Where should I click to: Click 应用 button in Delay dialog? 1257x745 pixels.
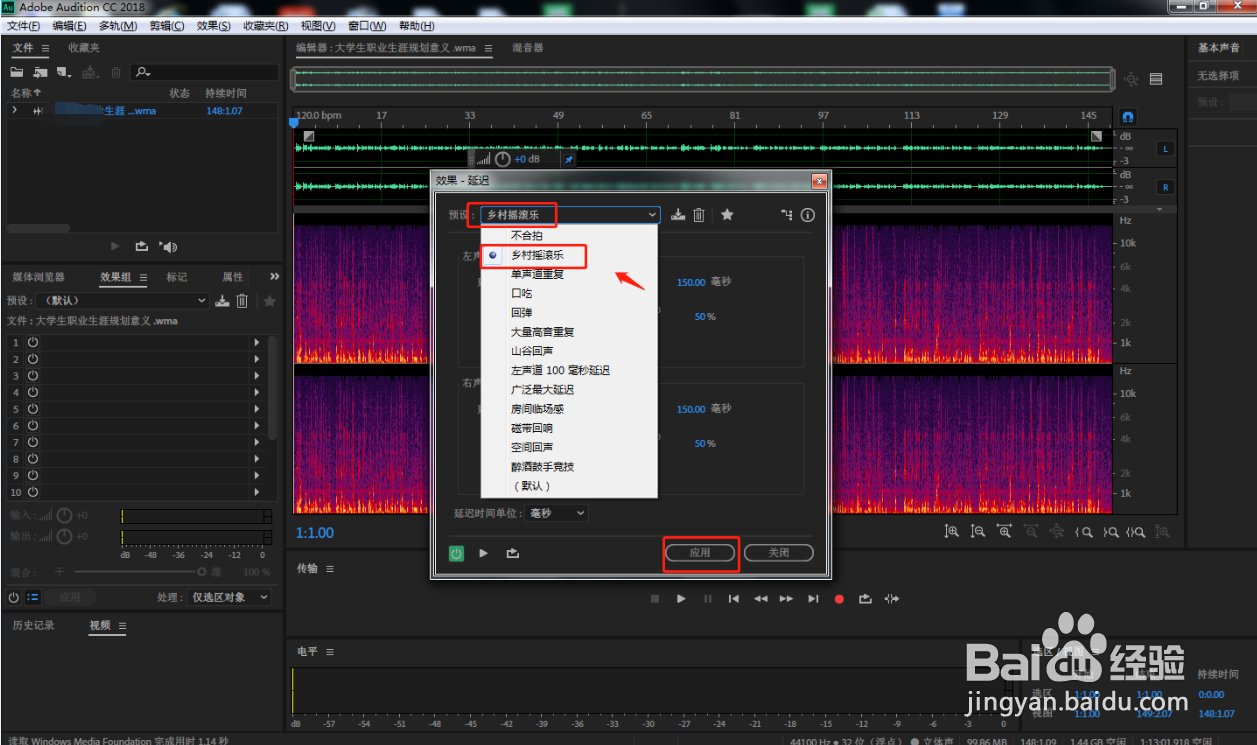coord(700,552)
